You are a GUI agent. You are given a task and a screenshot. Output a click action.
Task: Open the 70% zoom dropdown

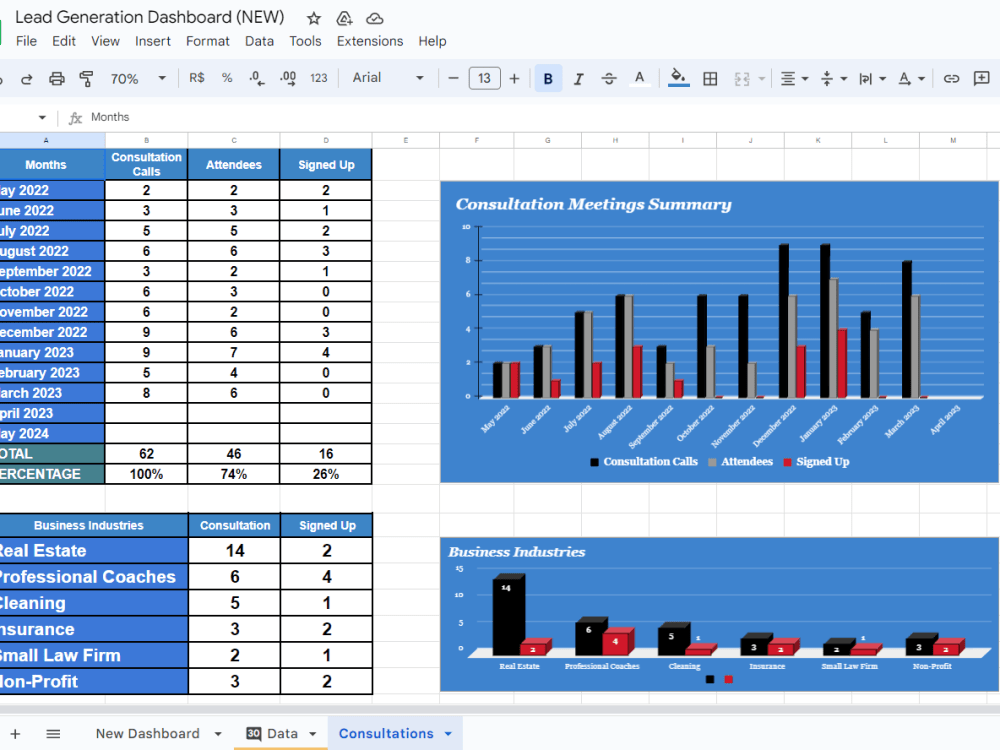[x=138, y=78]
